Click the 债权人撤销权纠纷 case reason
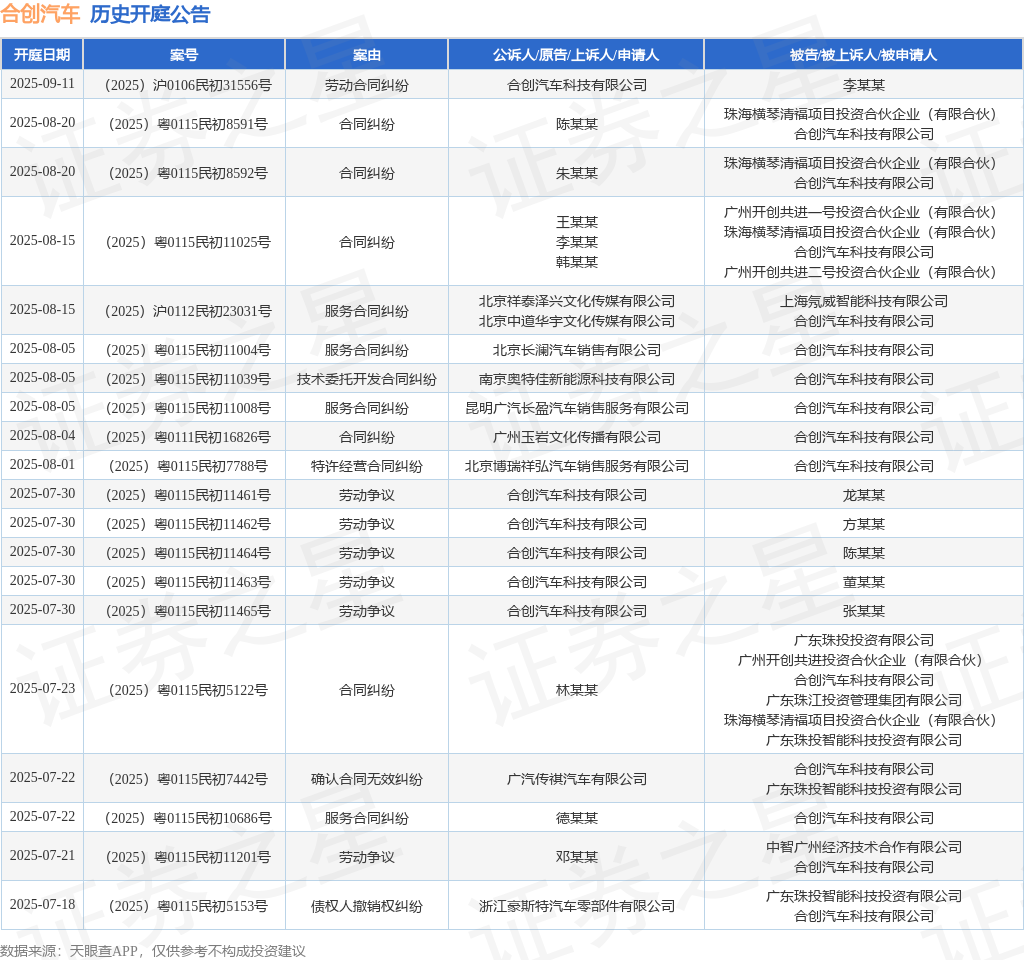 coord(366,906)
